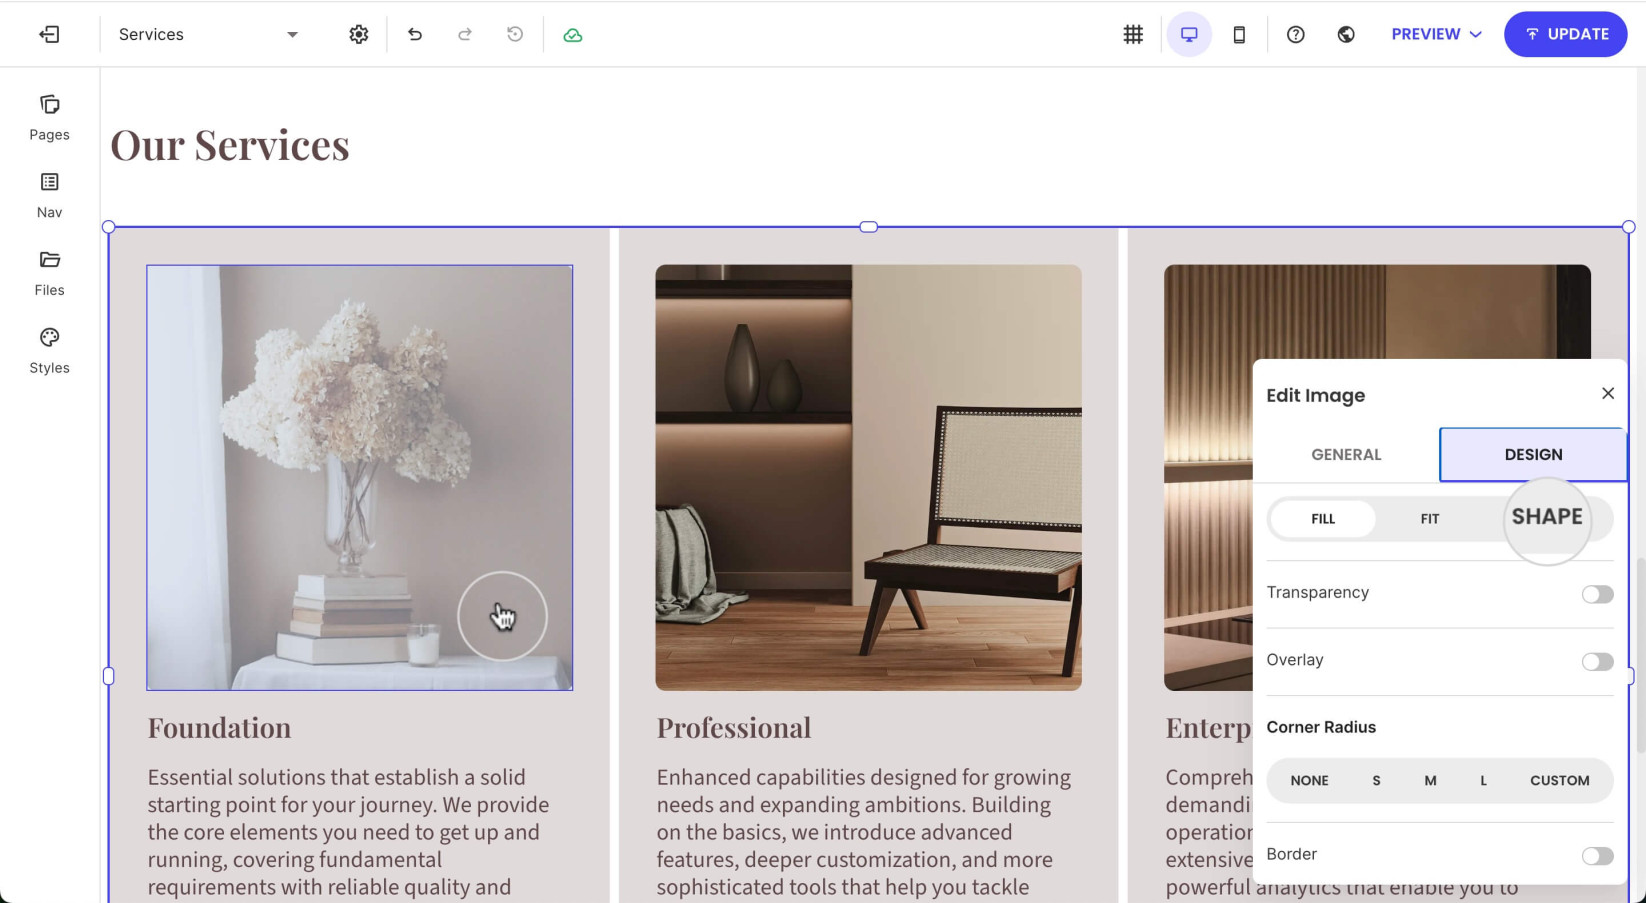This screenshot has height=903, width=1646.
Task: Open the Files panel
Action: pyautogui.click(x=49, y=273)
